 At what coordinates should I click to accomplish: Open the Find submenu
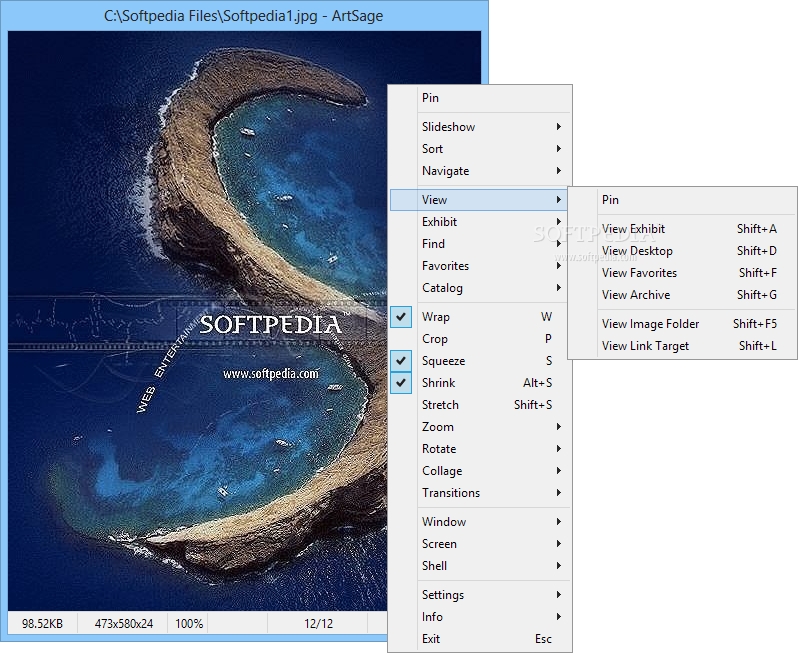tap(480, 244)
